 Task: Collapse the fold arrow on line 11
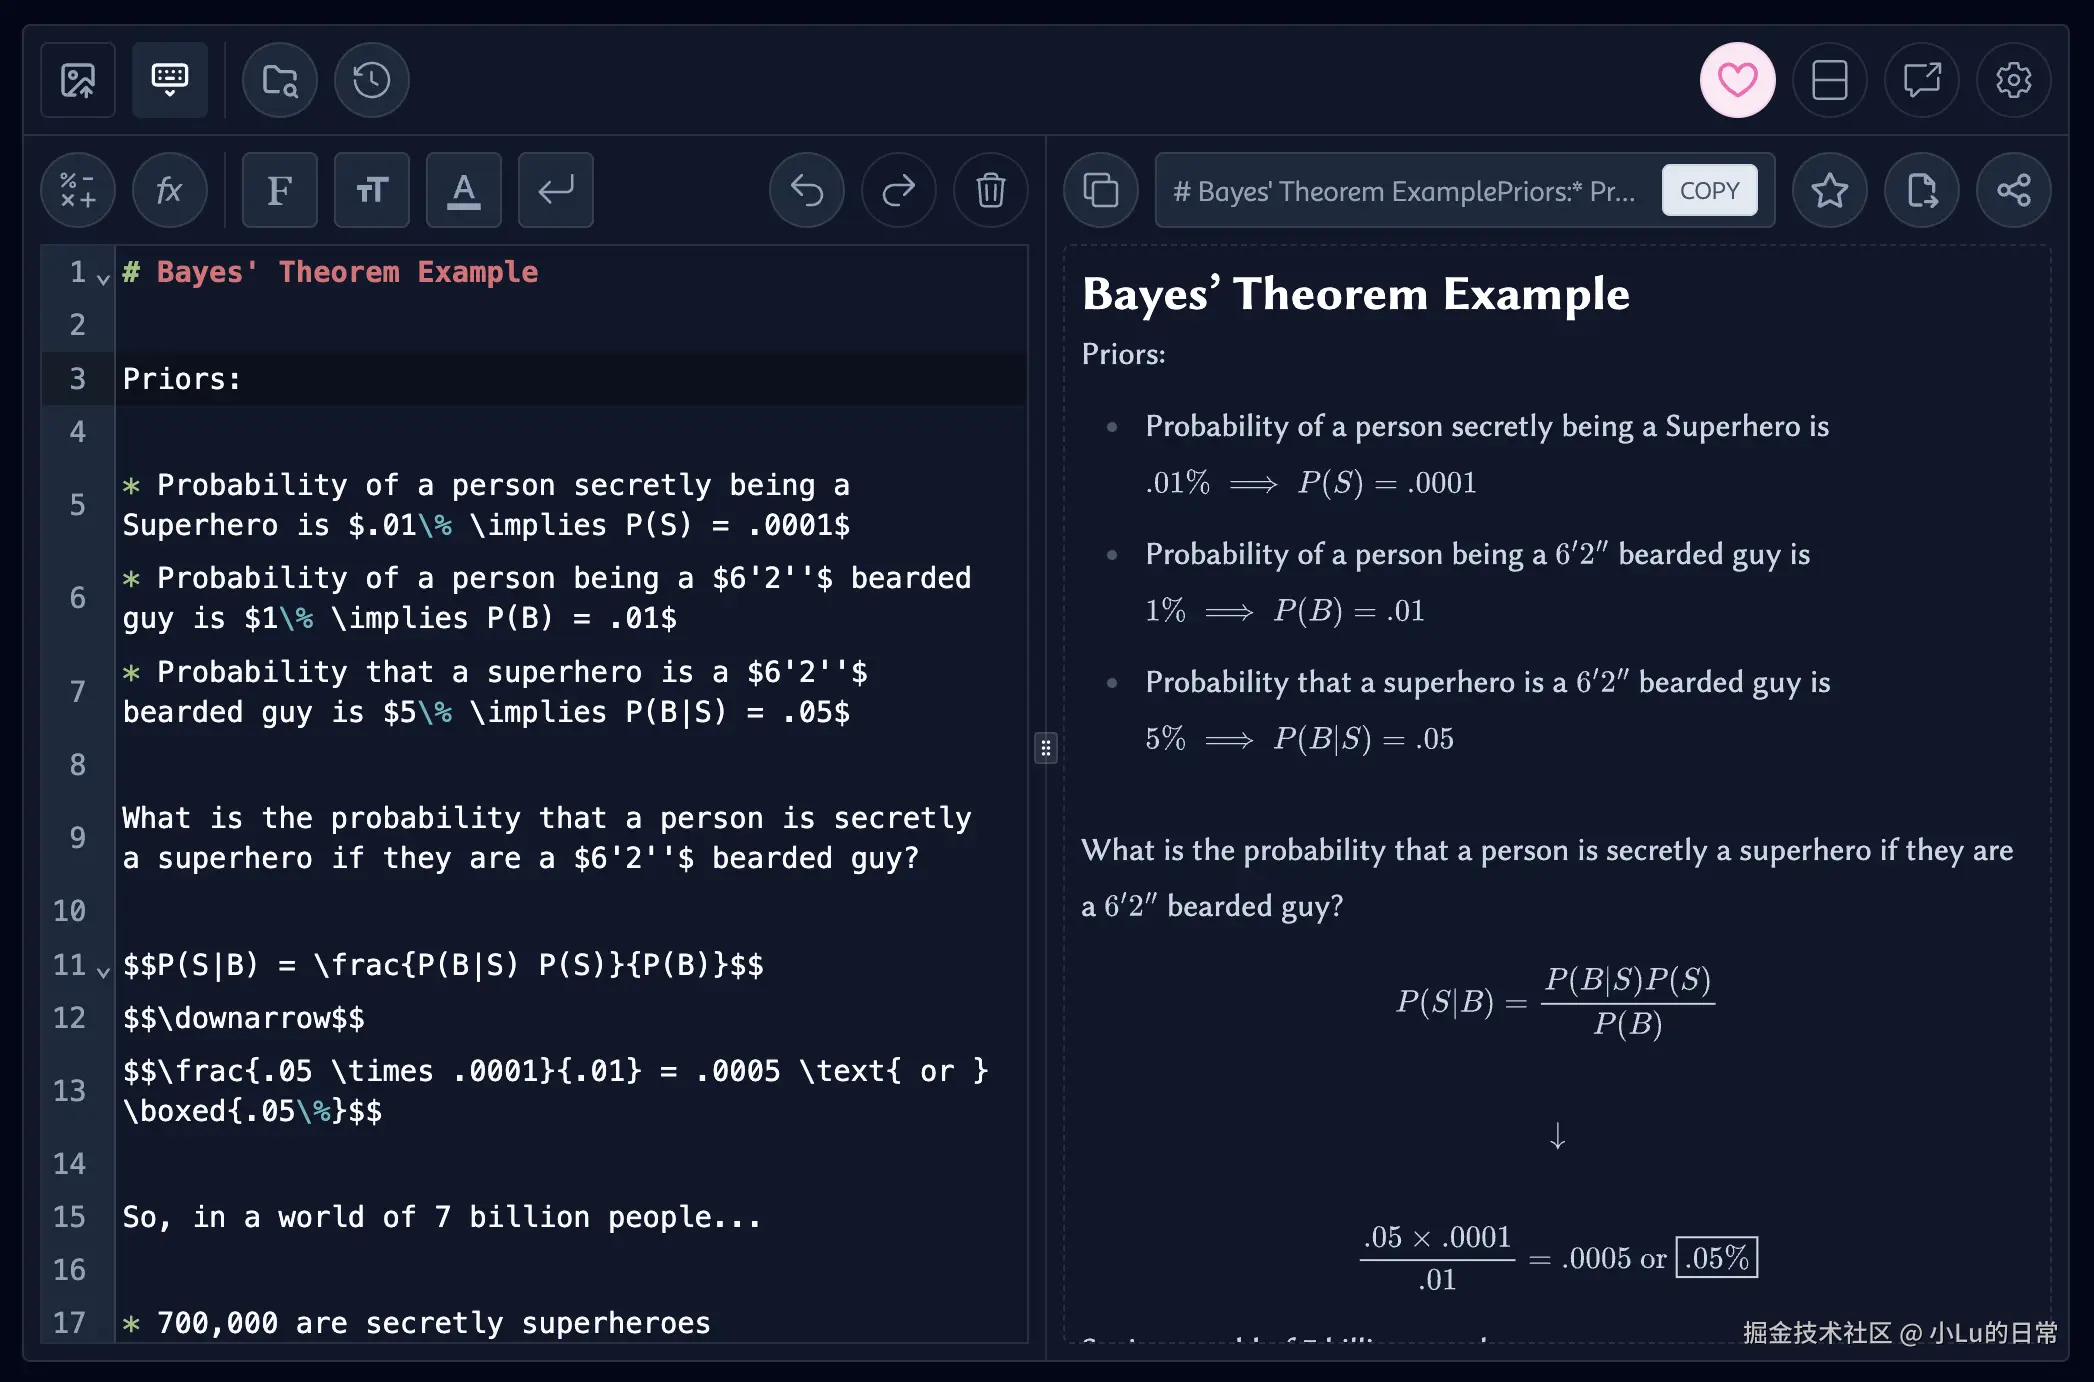[x=103, y=971]
